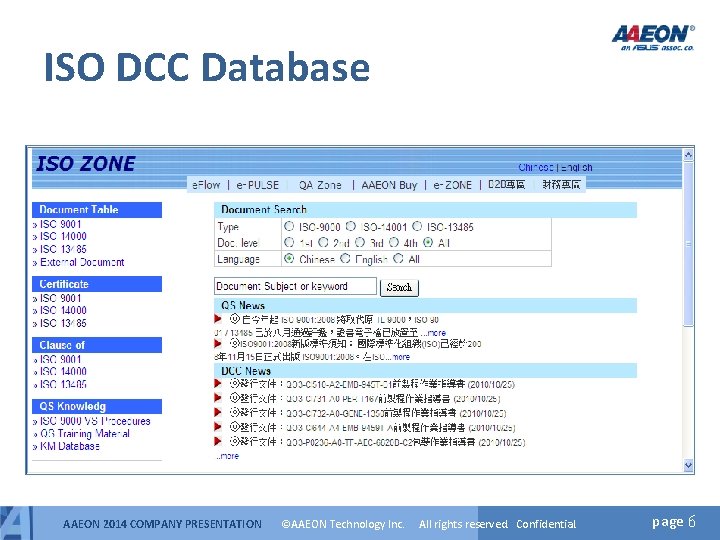Select the ISO-9000 type radio button
The height and width of the screenshot is (540, 720).
pos(289,226)
